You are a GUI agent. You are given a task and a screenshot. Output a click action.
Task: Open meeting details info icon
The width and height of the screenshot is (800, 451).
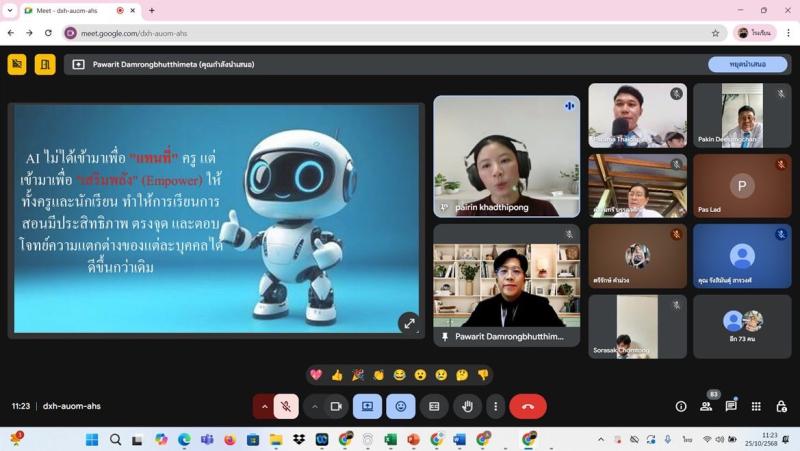tap(681, 406)
